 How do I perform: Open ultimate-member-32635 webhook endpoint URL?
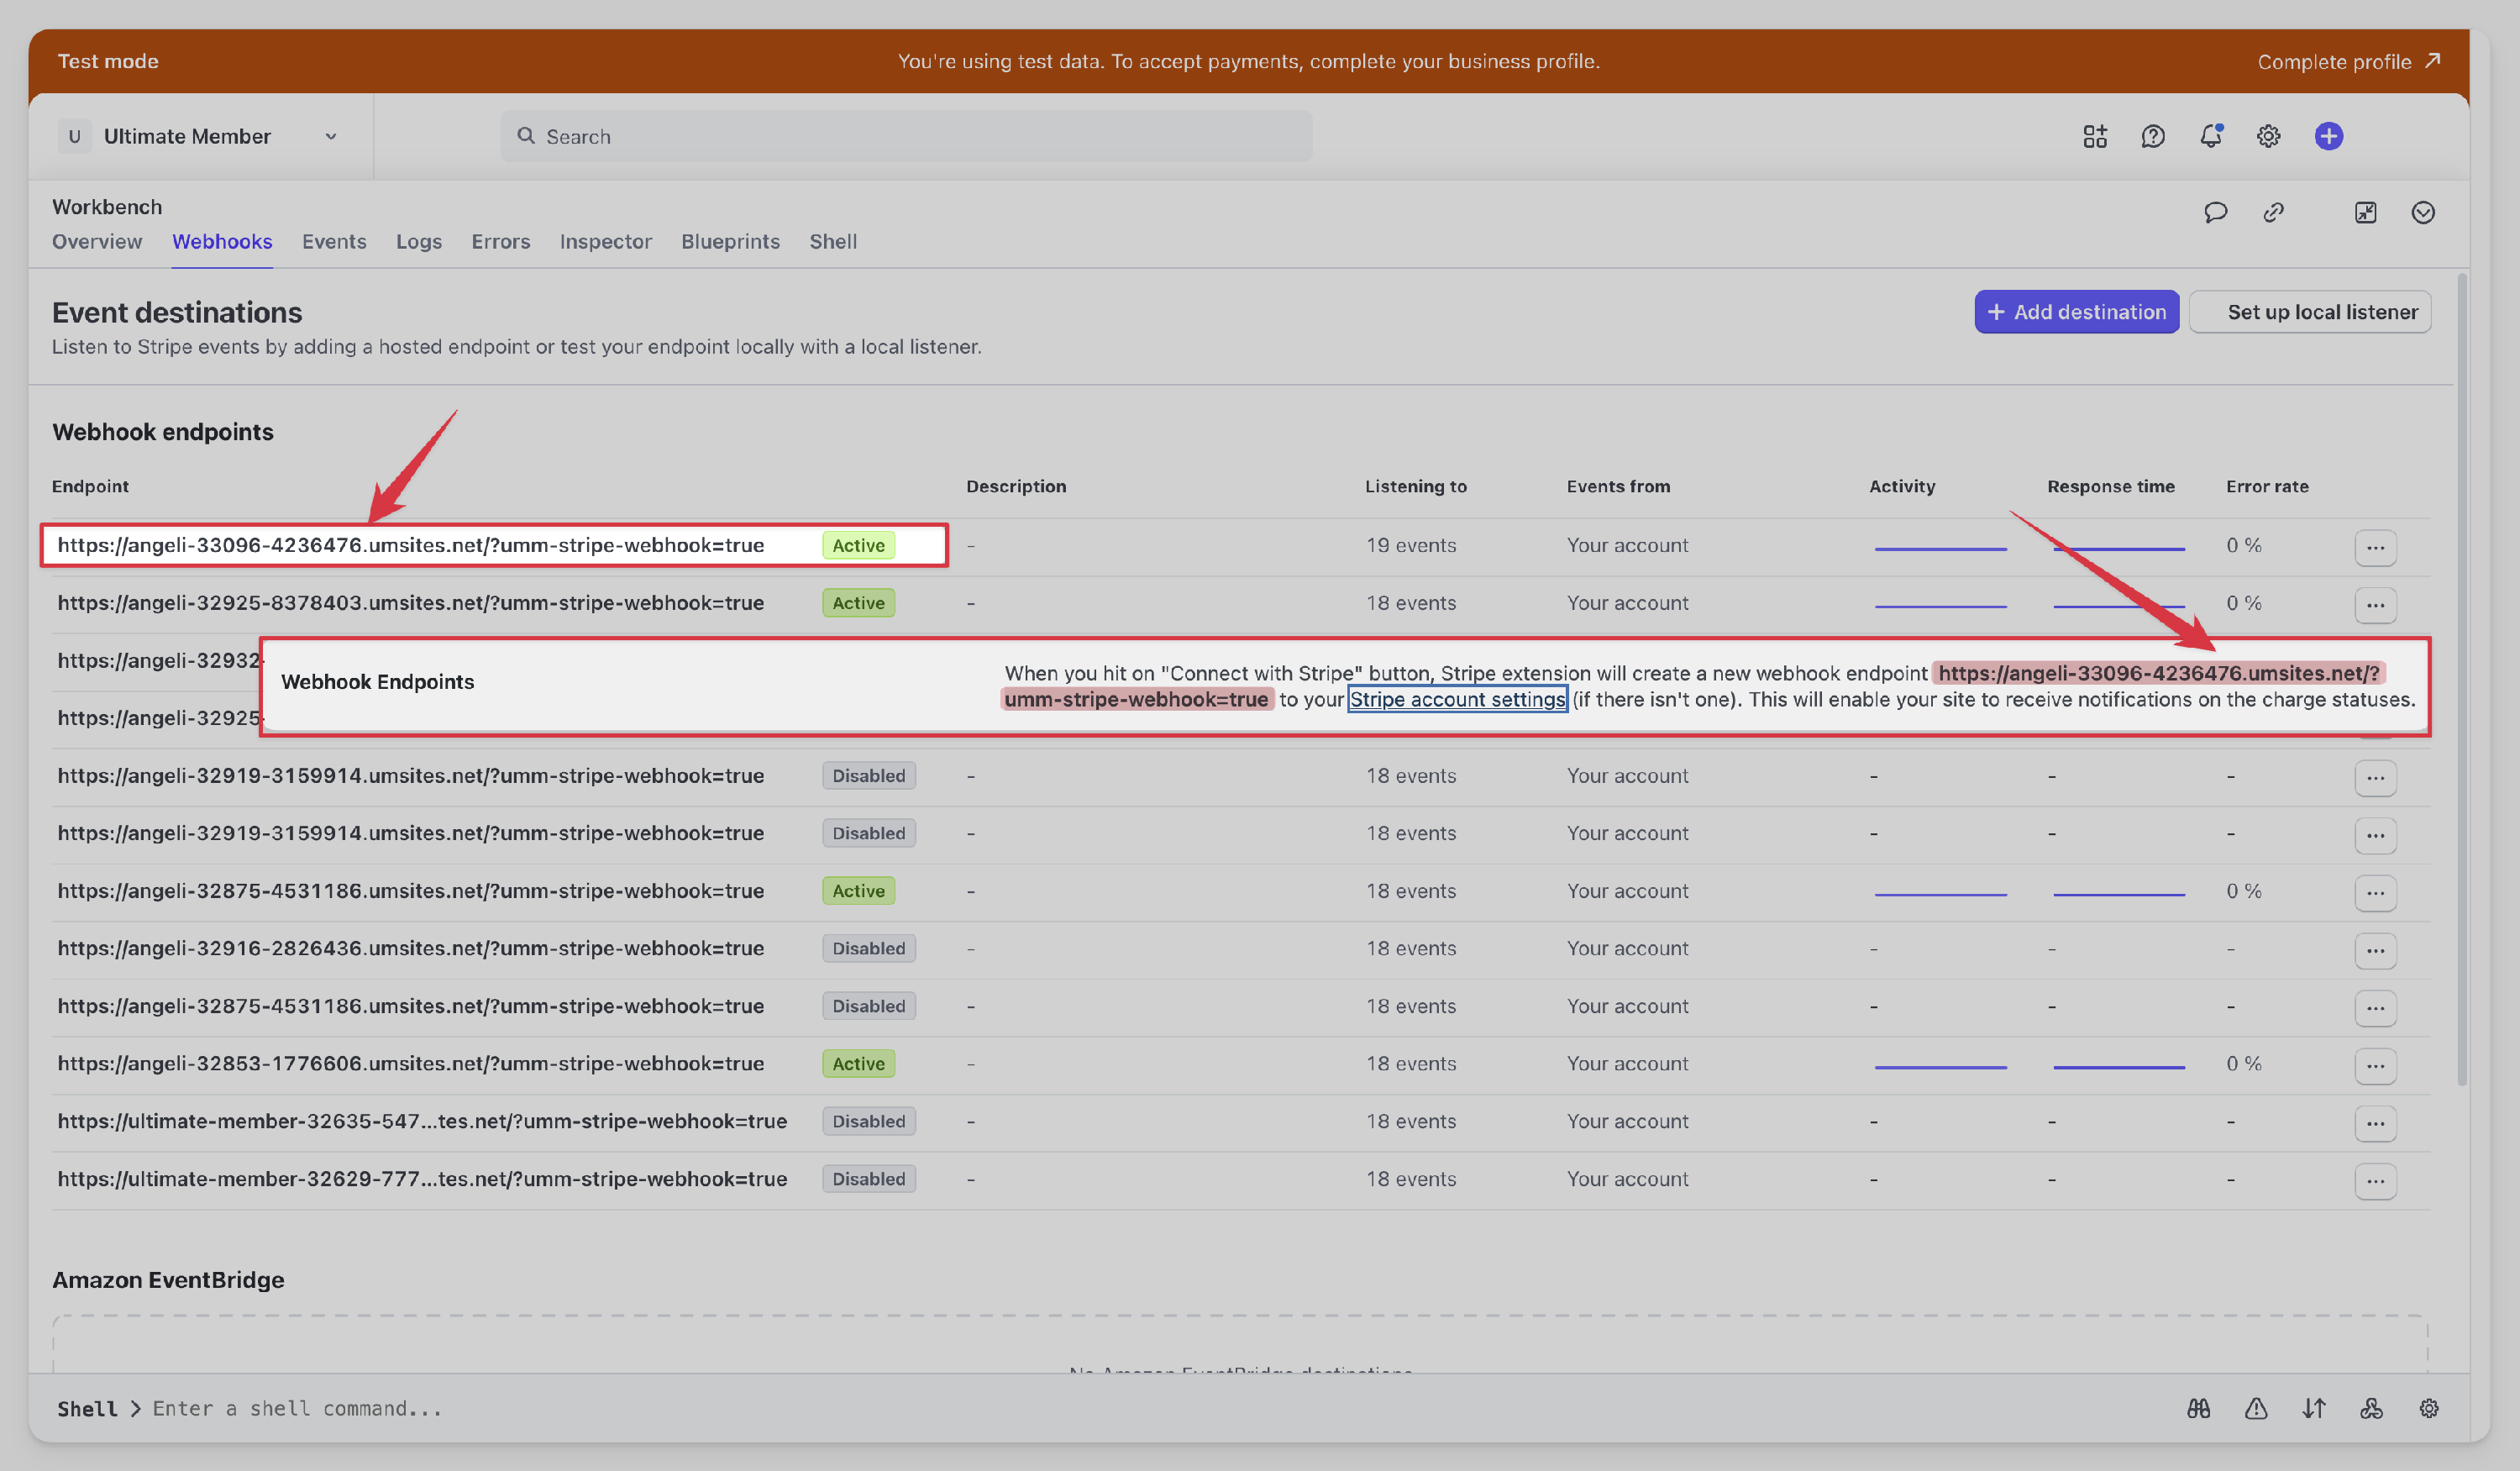tap(422, 1121)
